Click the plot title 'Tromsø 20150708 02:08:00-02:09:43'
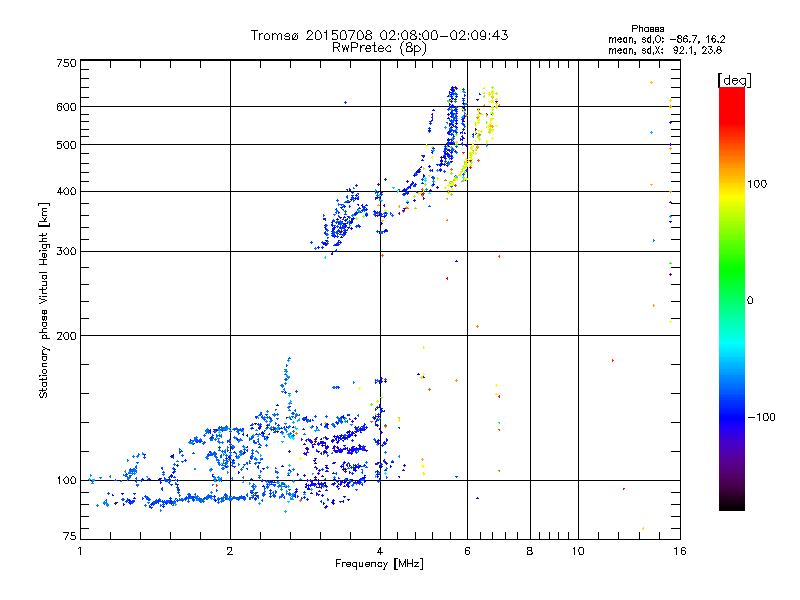 click(x=379, y=35)
